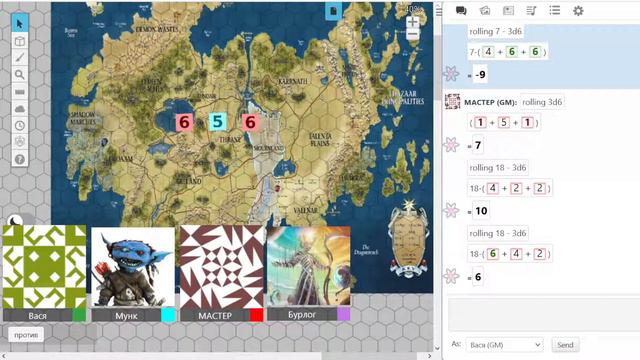Select Мунк goblin avatar
This screenshot has height=360, width=640.
point(133,267)
